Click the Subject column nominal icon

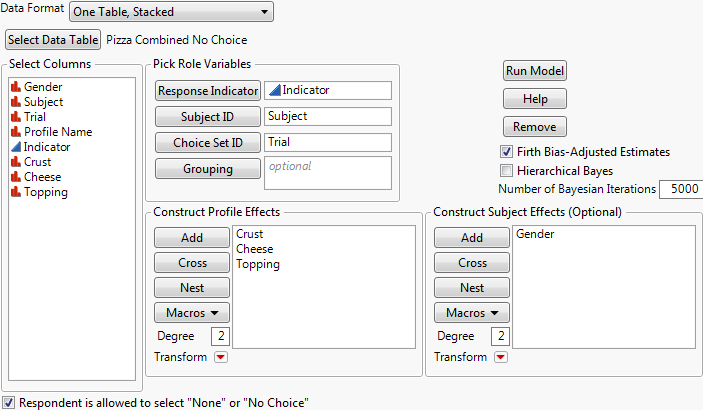click(x=16, y=102)
